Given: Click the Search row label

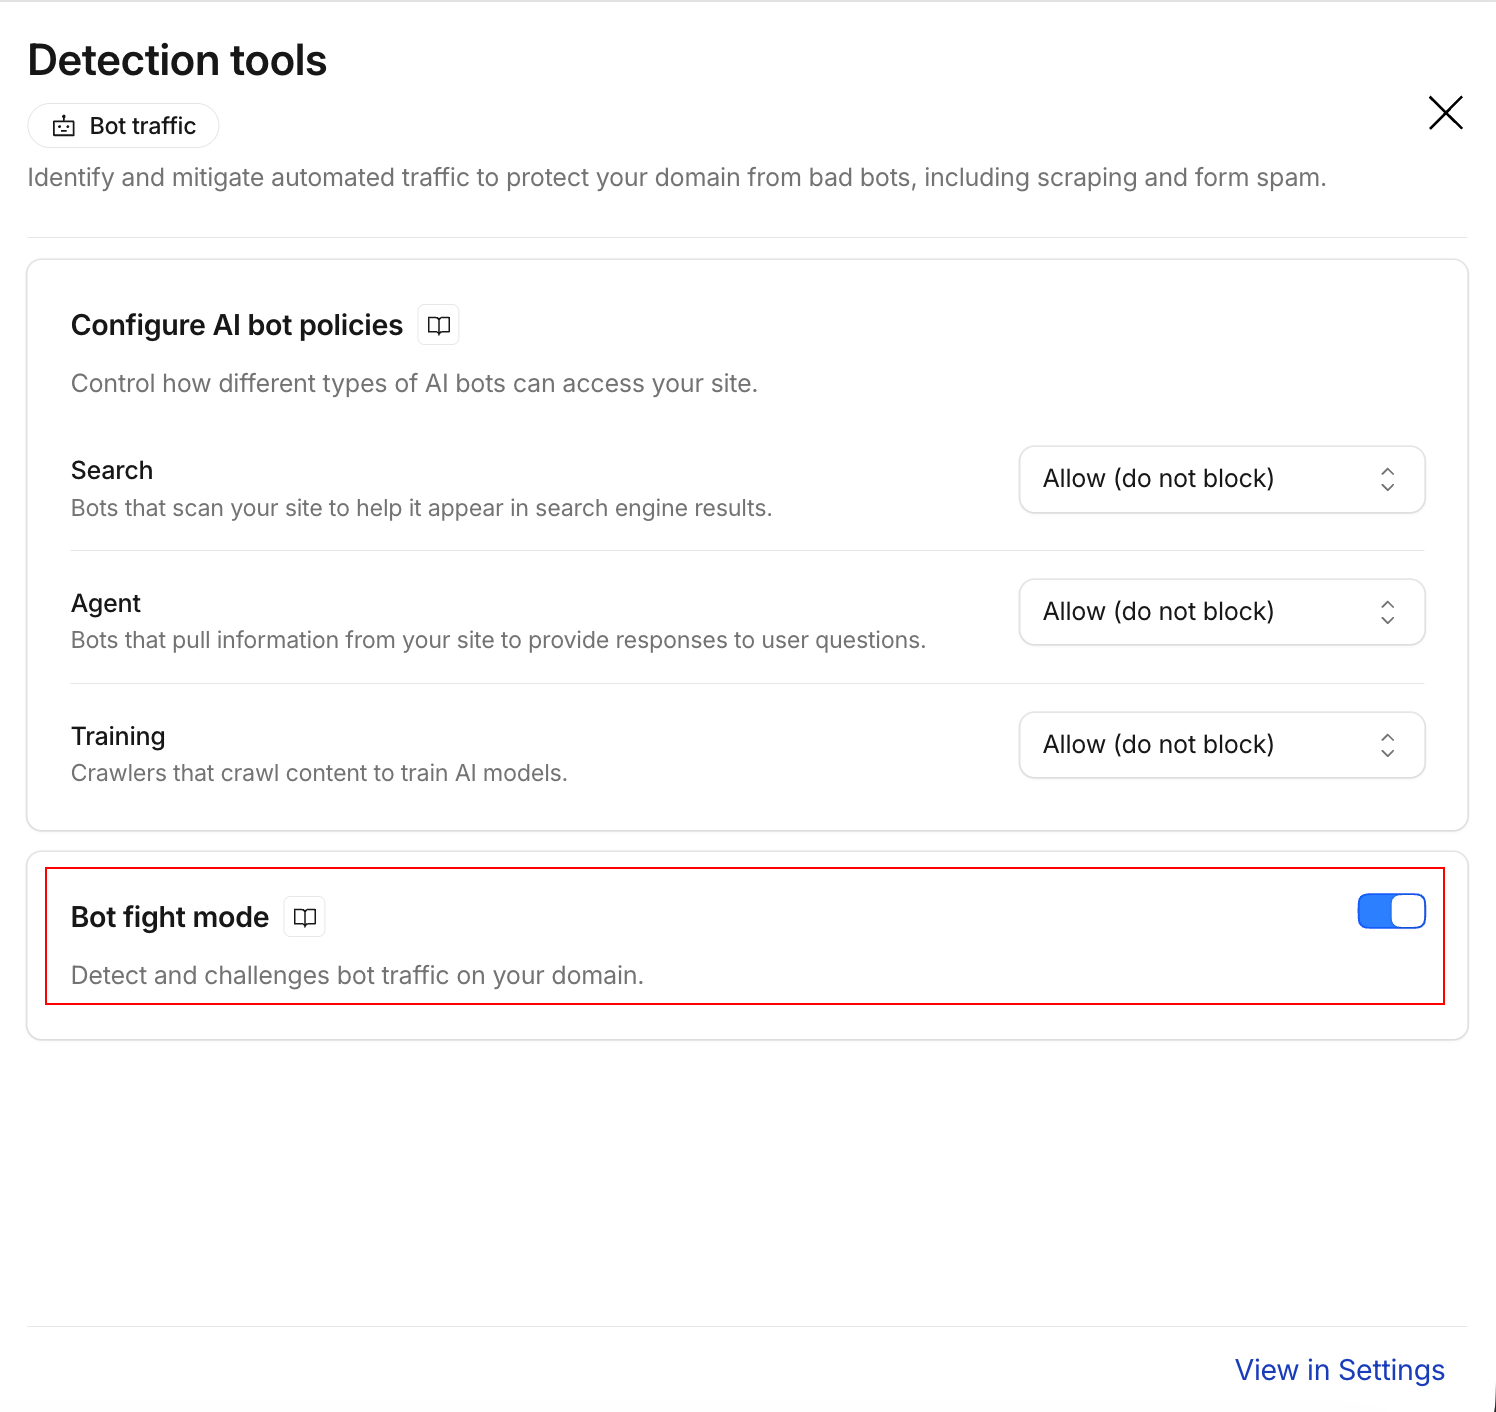Looking at the screenshot, I should click(112, 470).
